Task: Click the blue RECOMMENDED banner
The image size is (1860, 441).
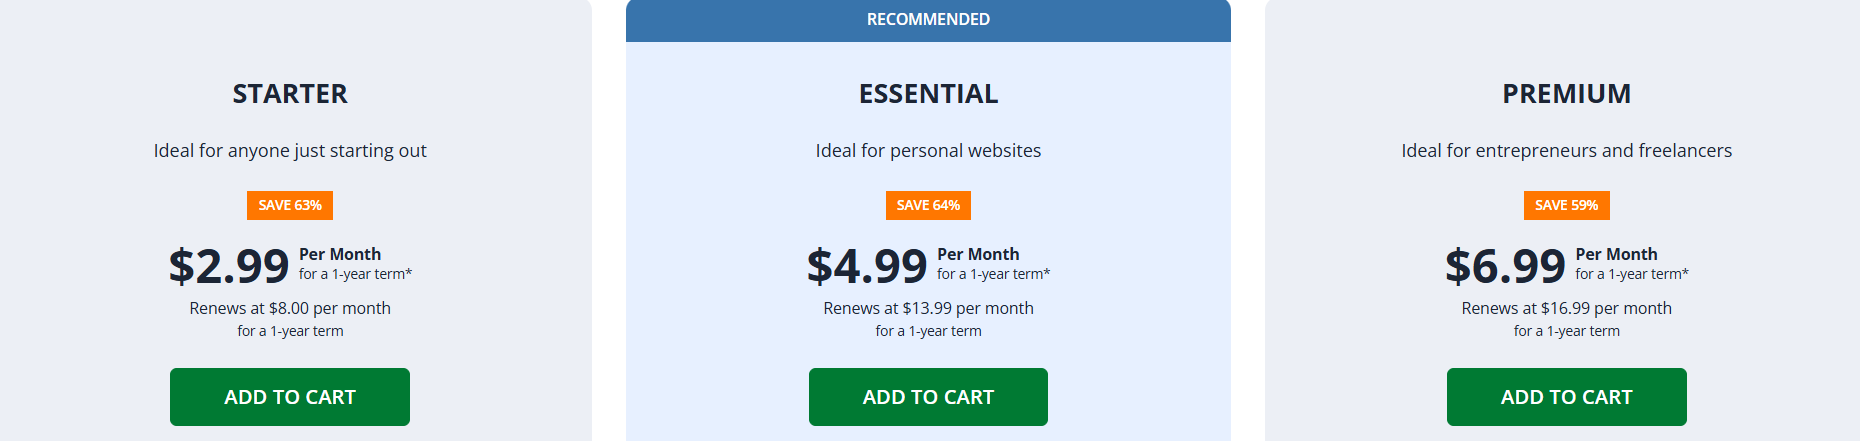Action: point(928,20)
